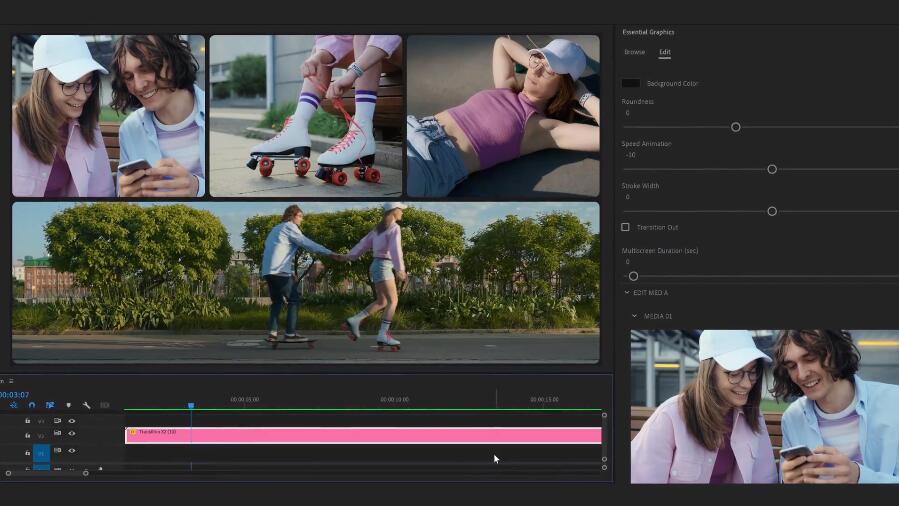Collapse the EDIT MEDIA section
This screenshot has height=506, width=899.
pyautogui.click(x=627, y=293)
